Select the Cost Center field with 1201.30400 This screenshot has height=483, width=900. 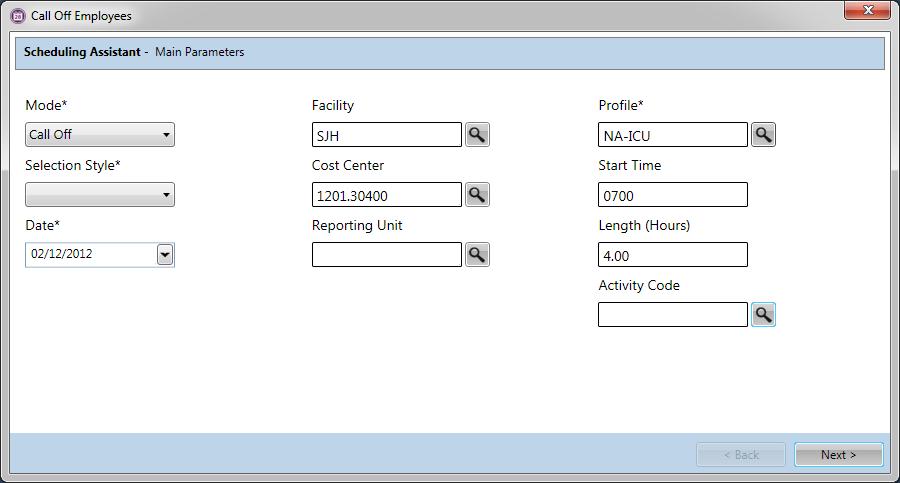point(386,195)
